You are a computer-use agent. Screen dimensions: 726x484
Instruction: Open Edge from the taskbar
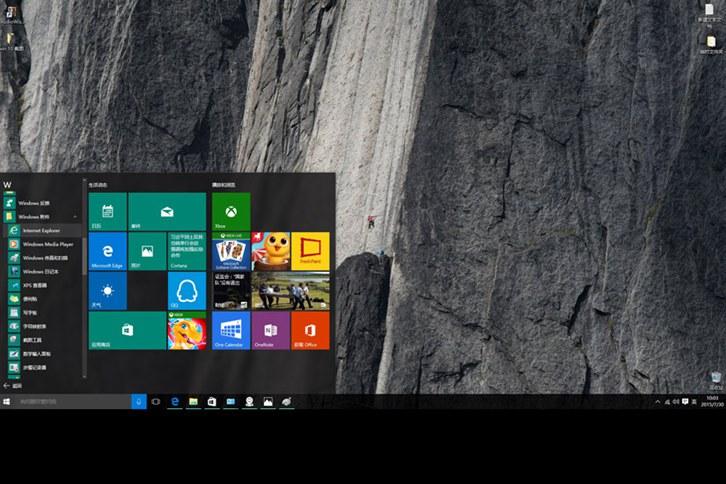click(x=175, y=402)
